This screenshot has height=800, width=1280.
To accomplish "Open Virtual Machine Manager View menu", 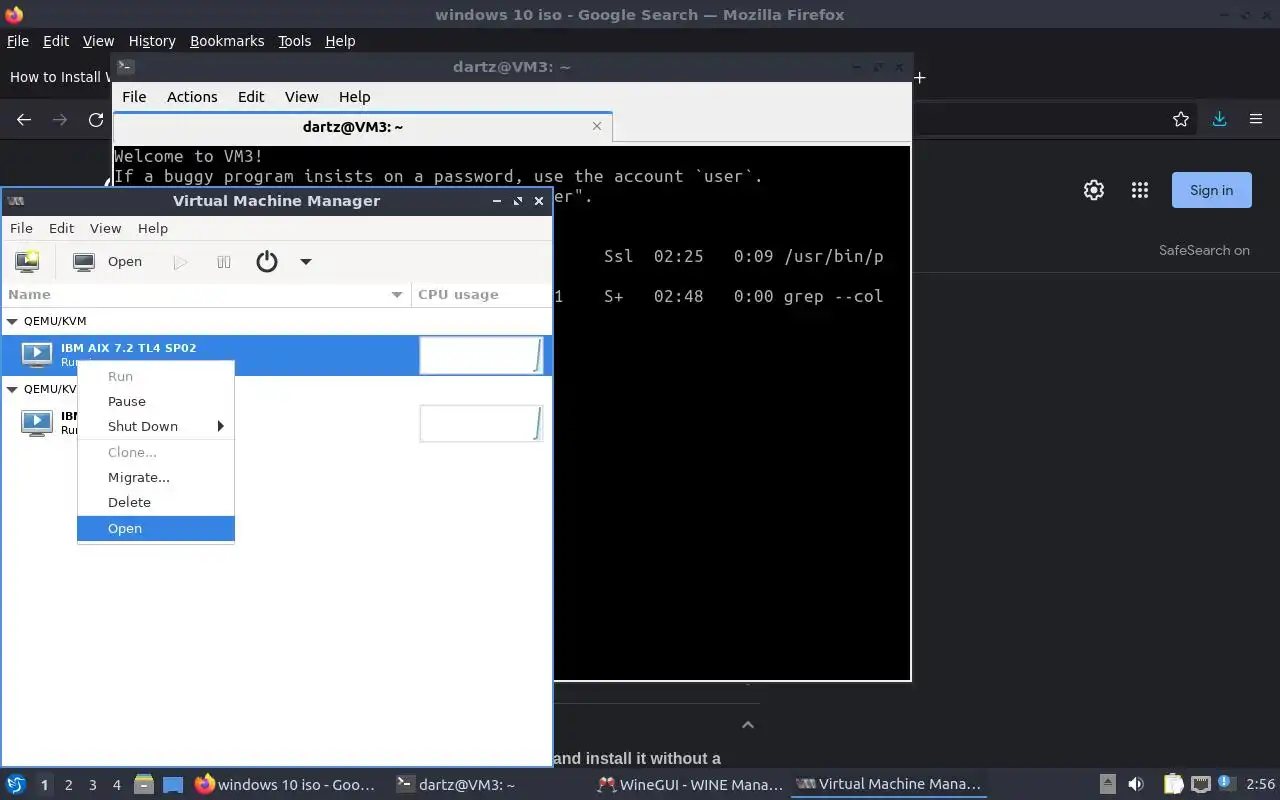I will [x=105, y=228].
